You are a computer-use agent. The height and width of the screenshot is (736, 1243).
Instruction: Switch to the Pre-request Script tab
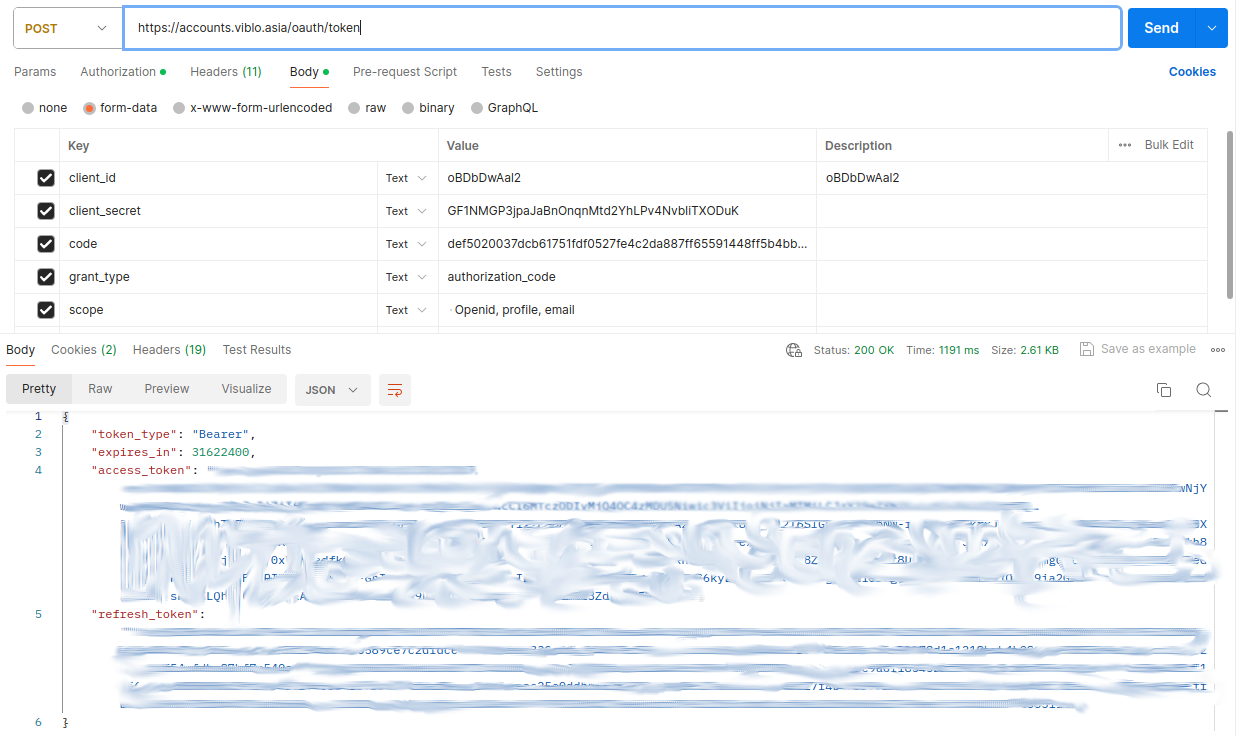click(x=404, y=71)
